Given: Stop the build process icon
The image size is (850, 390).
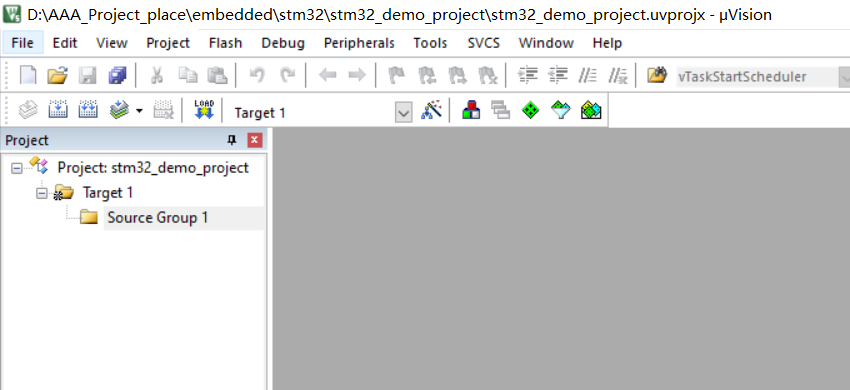Looking at the screenshot, I should pos(163,111).
